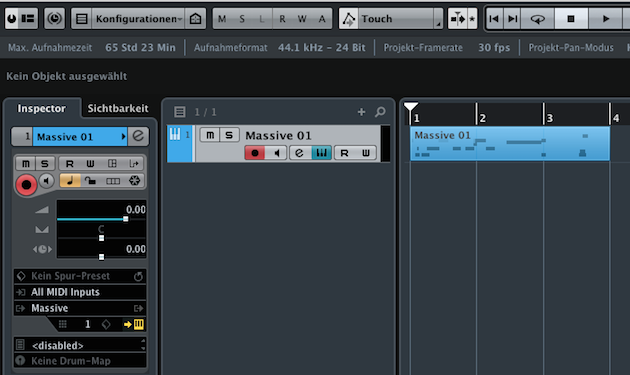The image size is (630, 375).
Task: Click the automation mode icon beside Touch
Action: (348, 18)
